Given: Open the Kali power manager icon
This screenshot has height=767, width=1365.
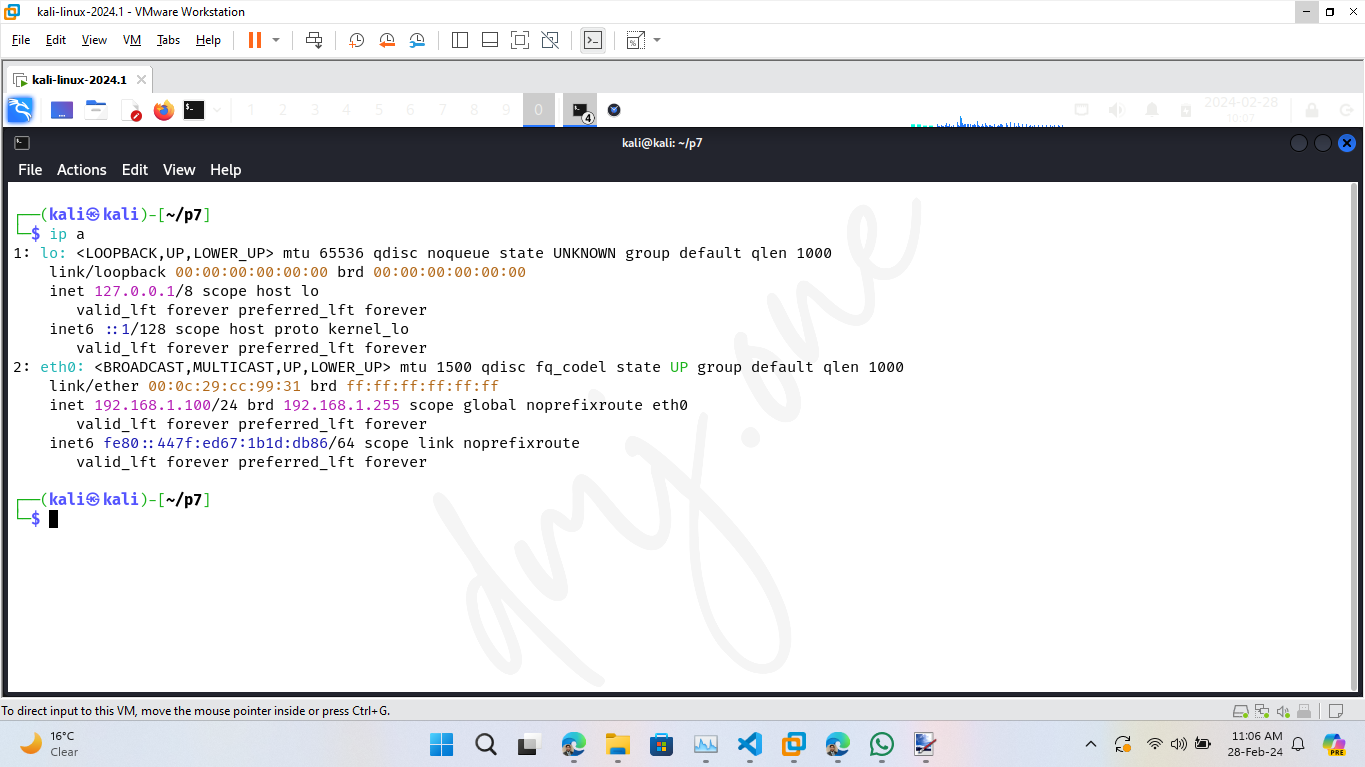Looking at the screenshot, I should click(1186, 110).
